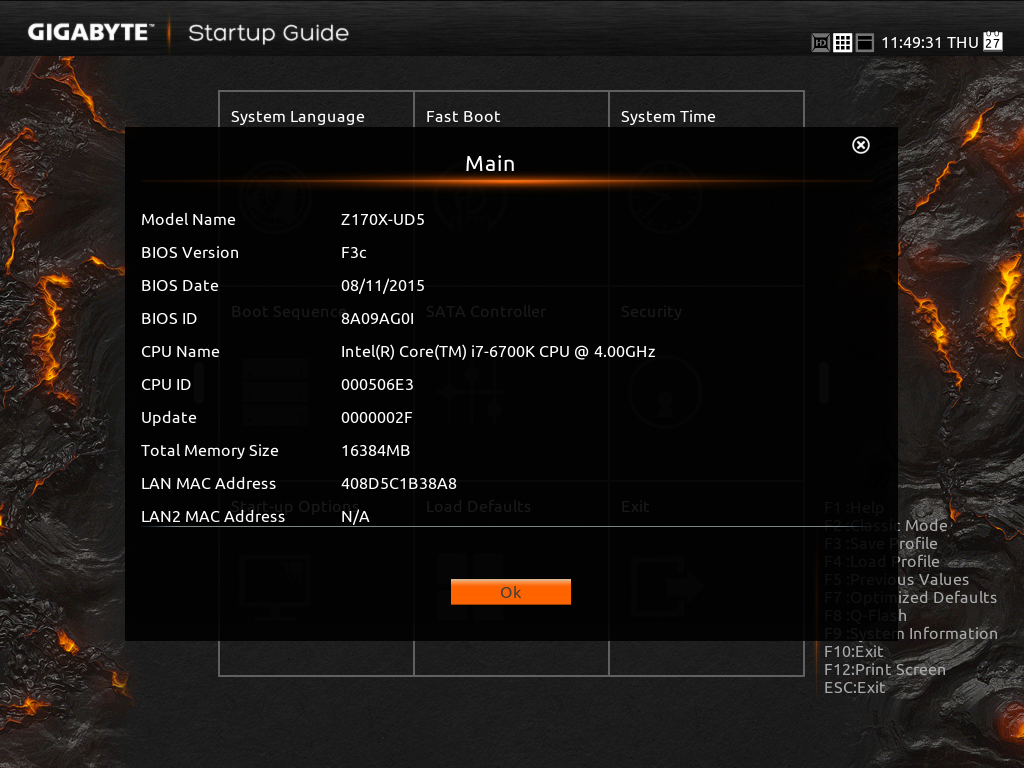Click the orange Ok button
Viewport: 1024px width, 768px height.
click(x=511, y=592)
